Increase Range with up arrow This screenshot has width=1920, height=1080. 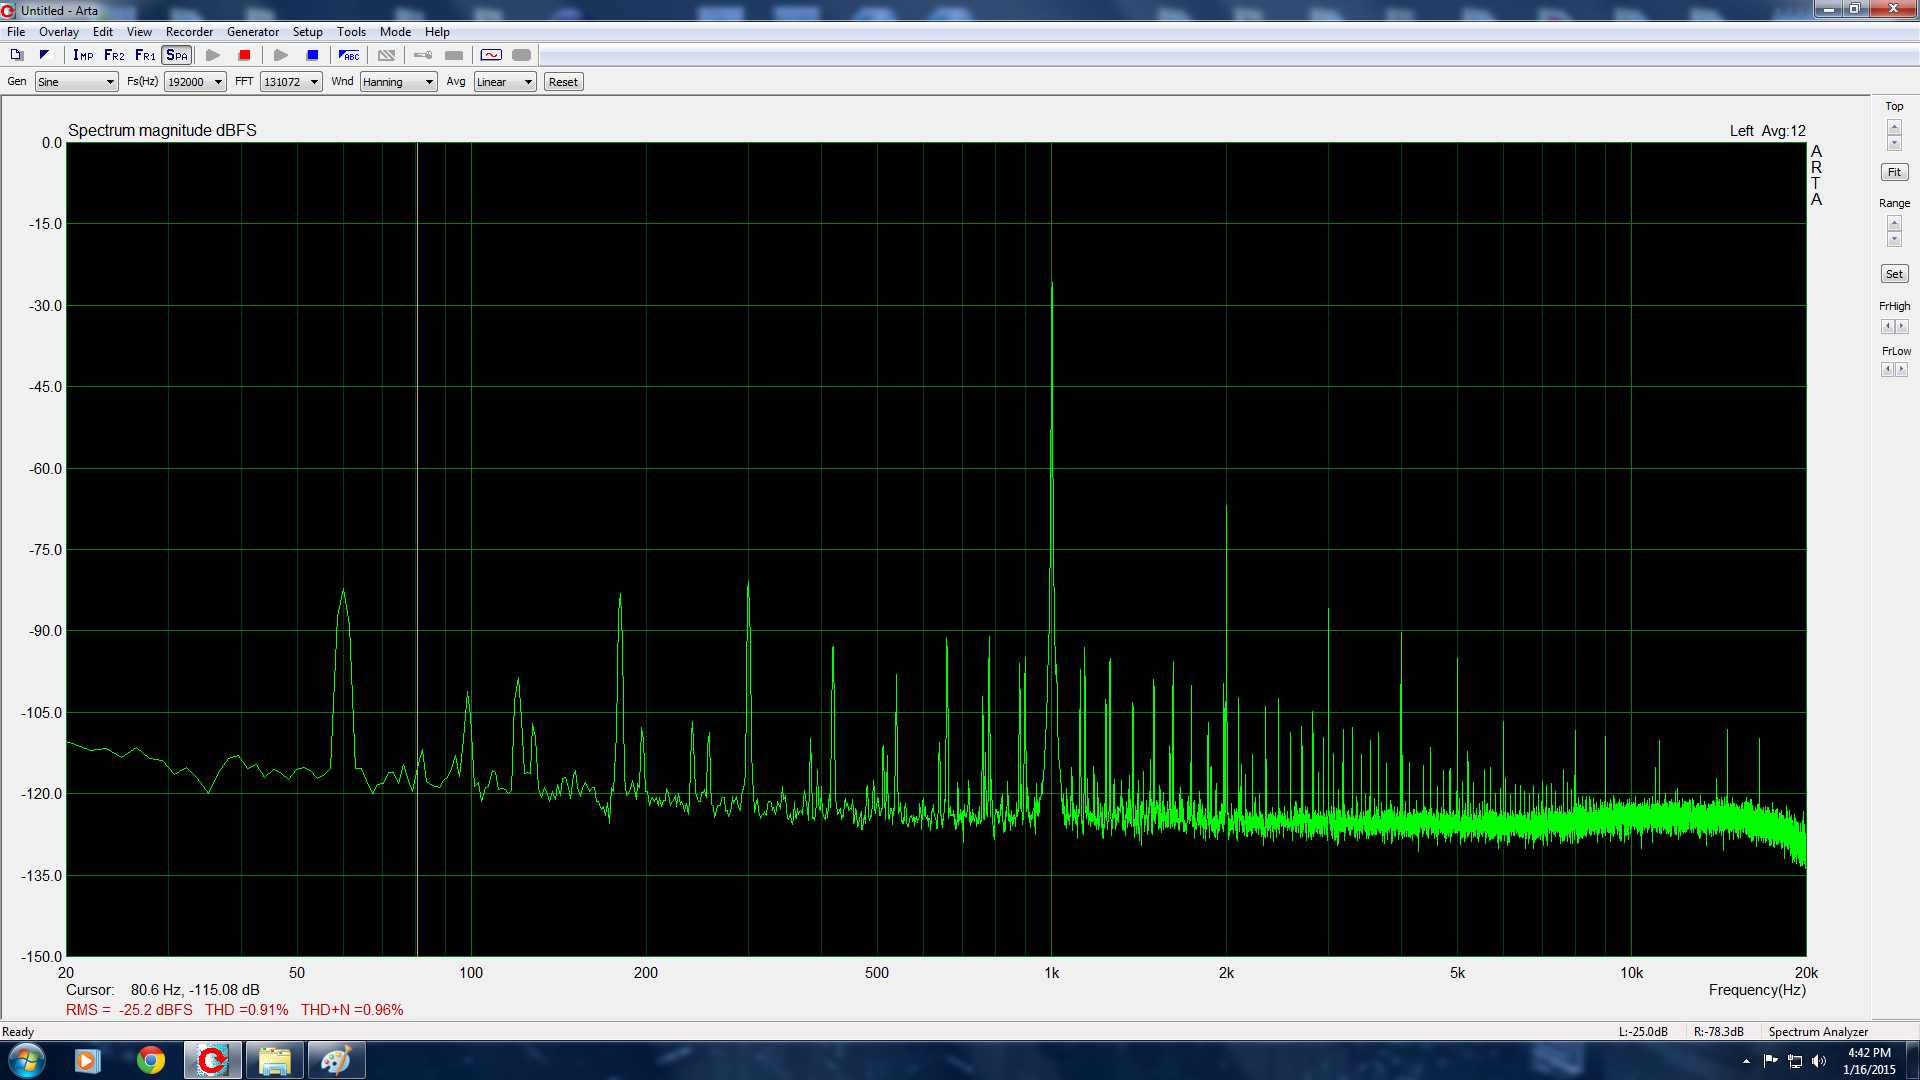click(x=1894, y=224)
